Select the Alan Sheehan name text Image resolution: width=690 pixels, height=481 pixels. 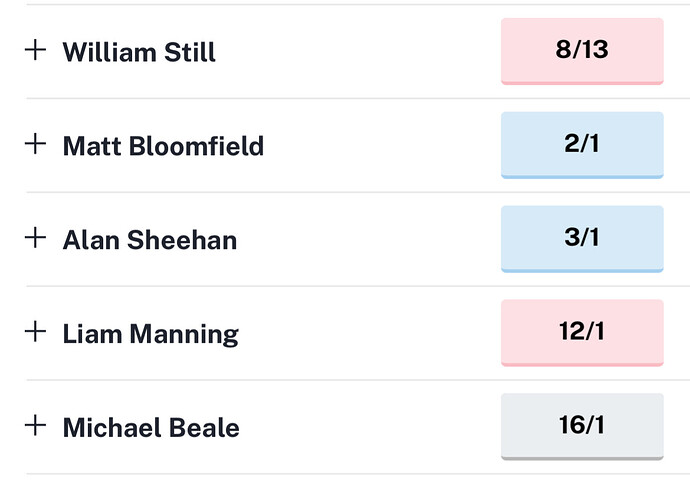point(150,240)
